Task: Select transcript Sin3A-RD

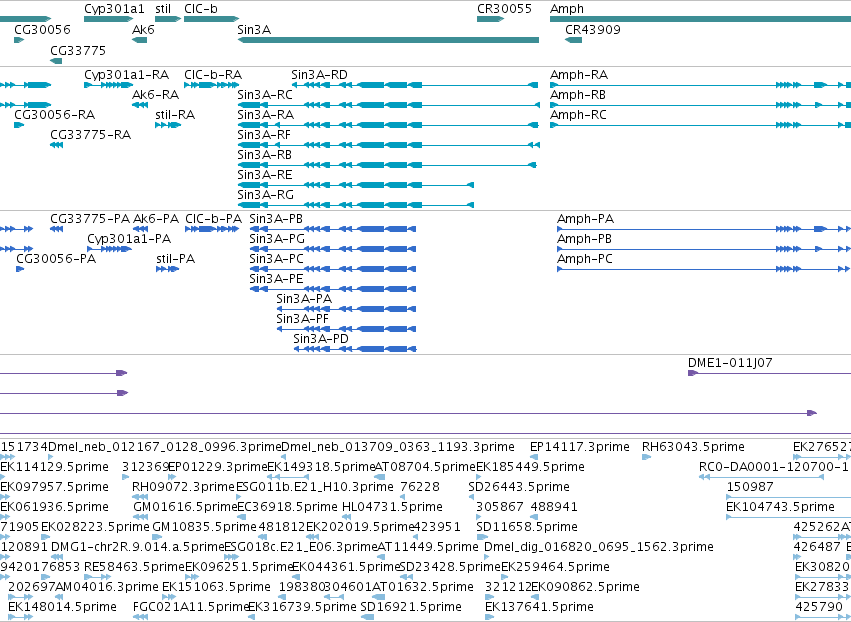Action: click(x=415, y=85)
